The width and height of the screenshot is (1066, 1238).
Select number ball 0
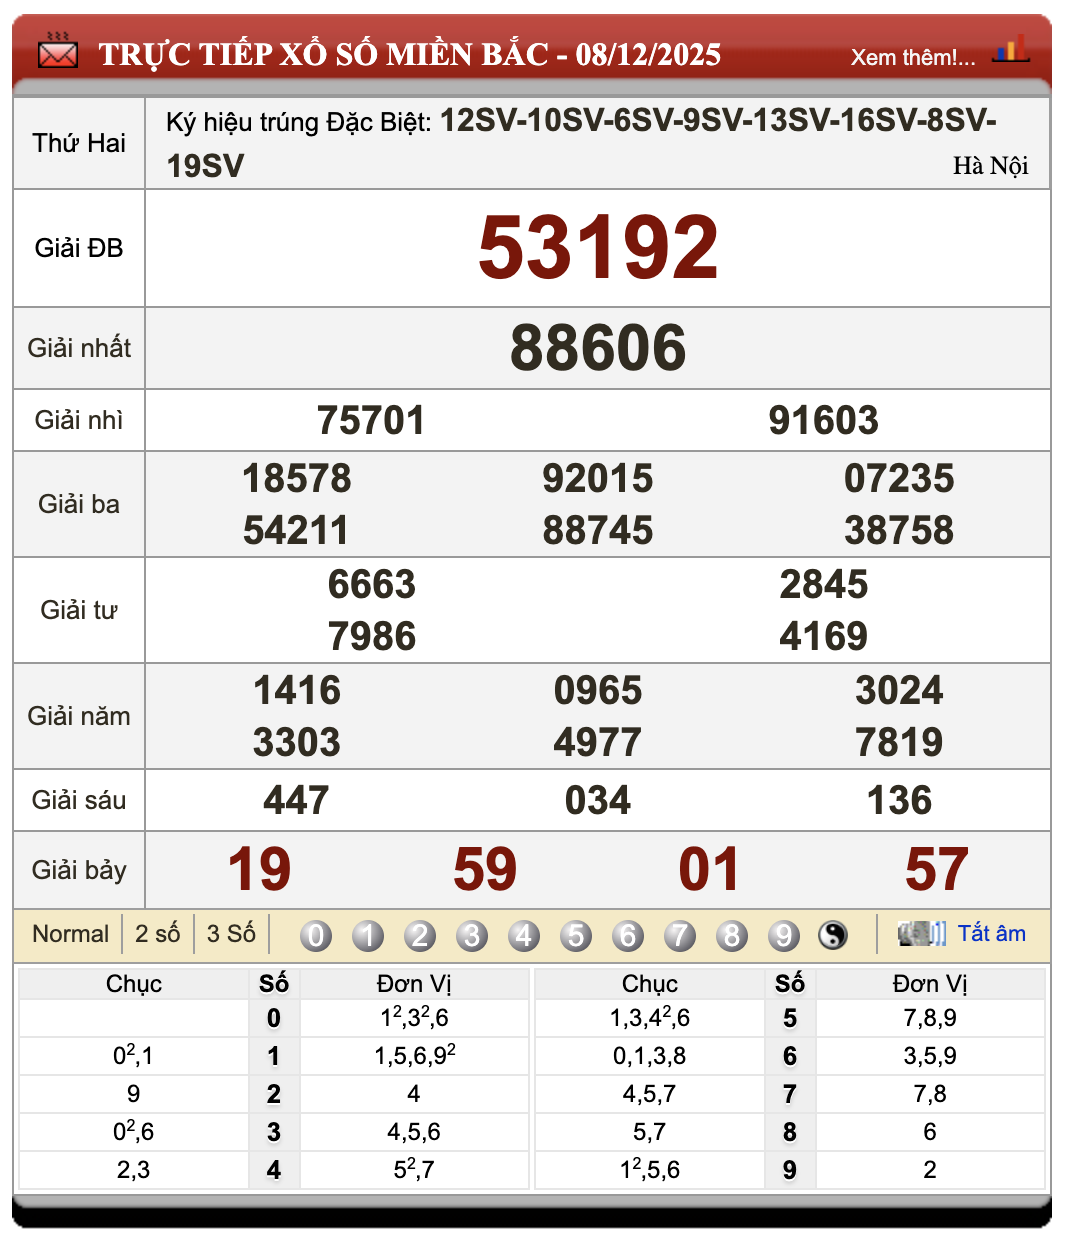315,934
